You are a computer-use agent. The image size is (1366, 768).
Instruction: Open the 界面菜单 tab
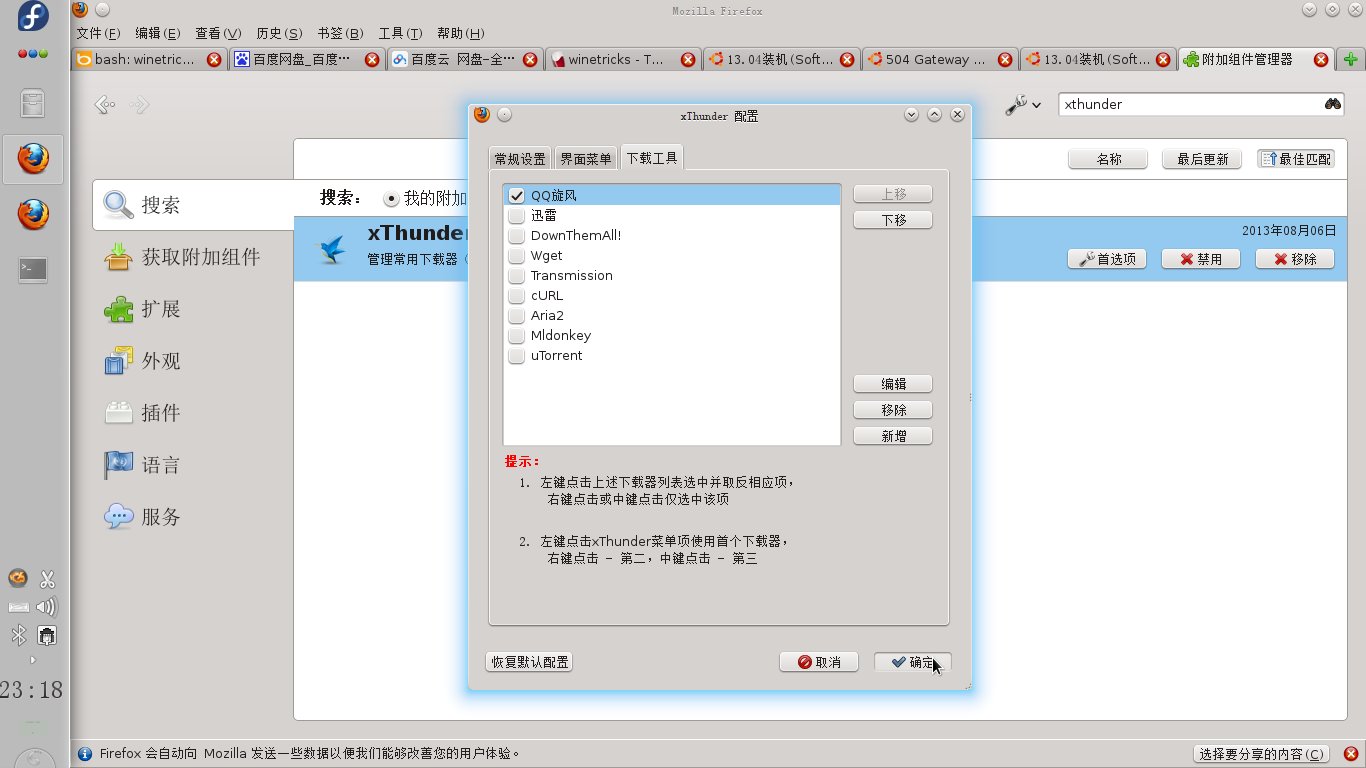(585, 158)
